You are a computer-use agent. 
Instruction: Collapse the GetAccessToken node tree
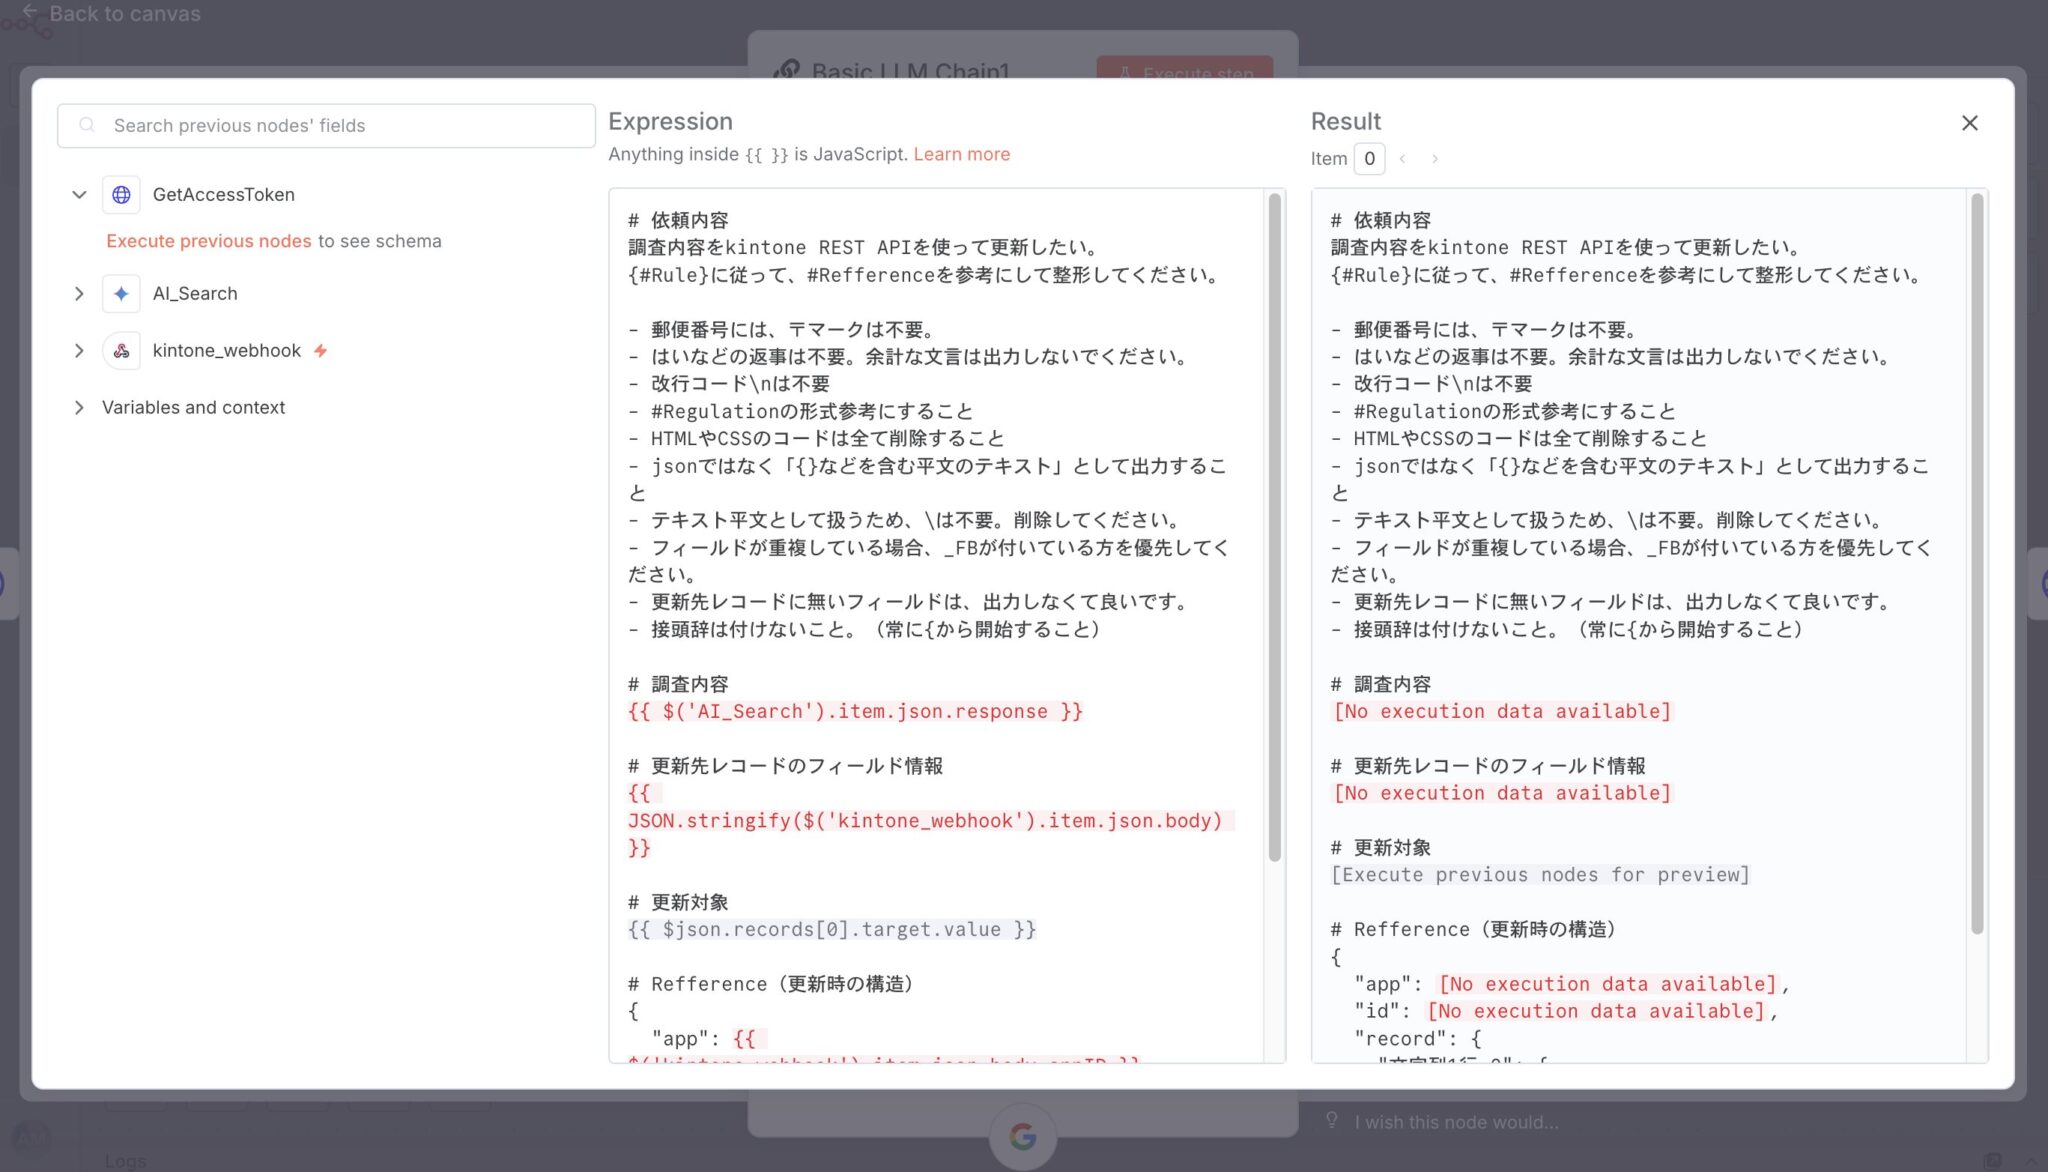pyautogui.click(x=79, y=195)
